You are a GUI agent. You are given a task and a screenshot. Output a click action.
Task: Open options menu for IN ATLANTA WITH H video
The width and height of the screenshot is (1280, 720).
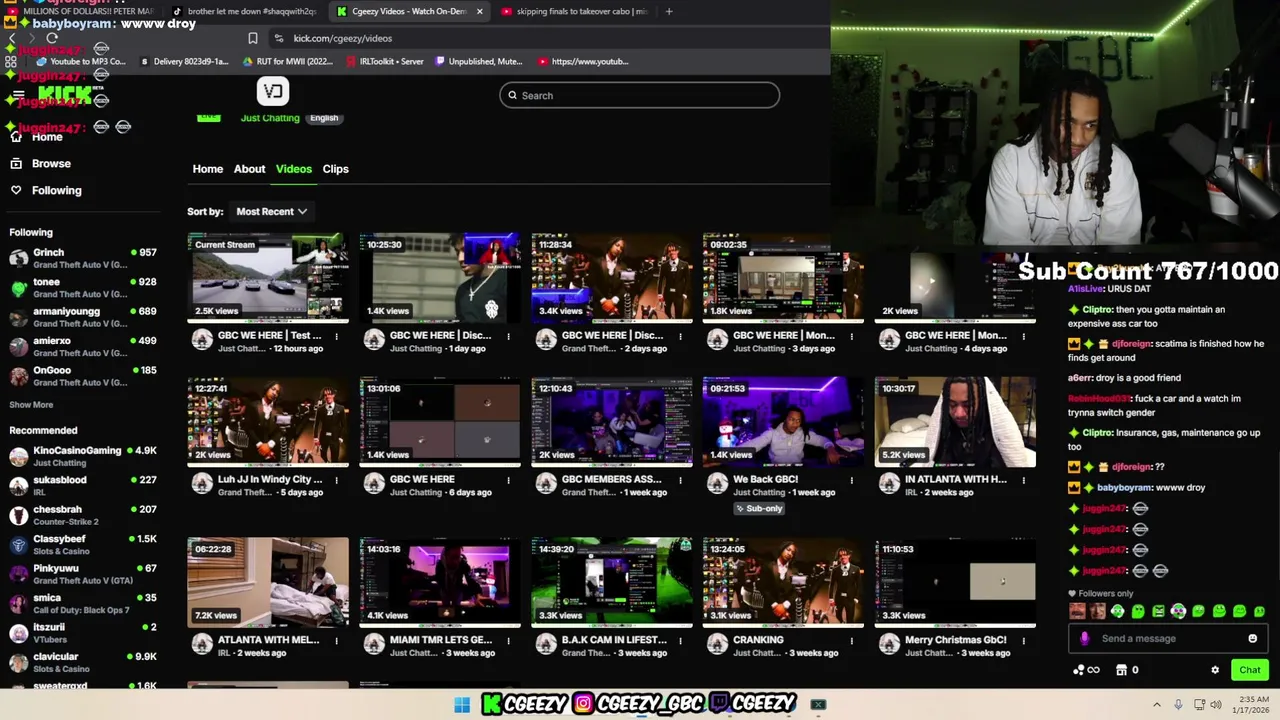click(1024, 480)
